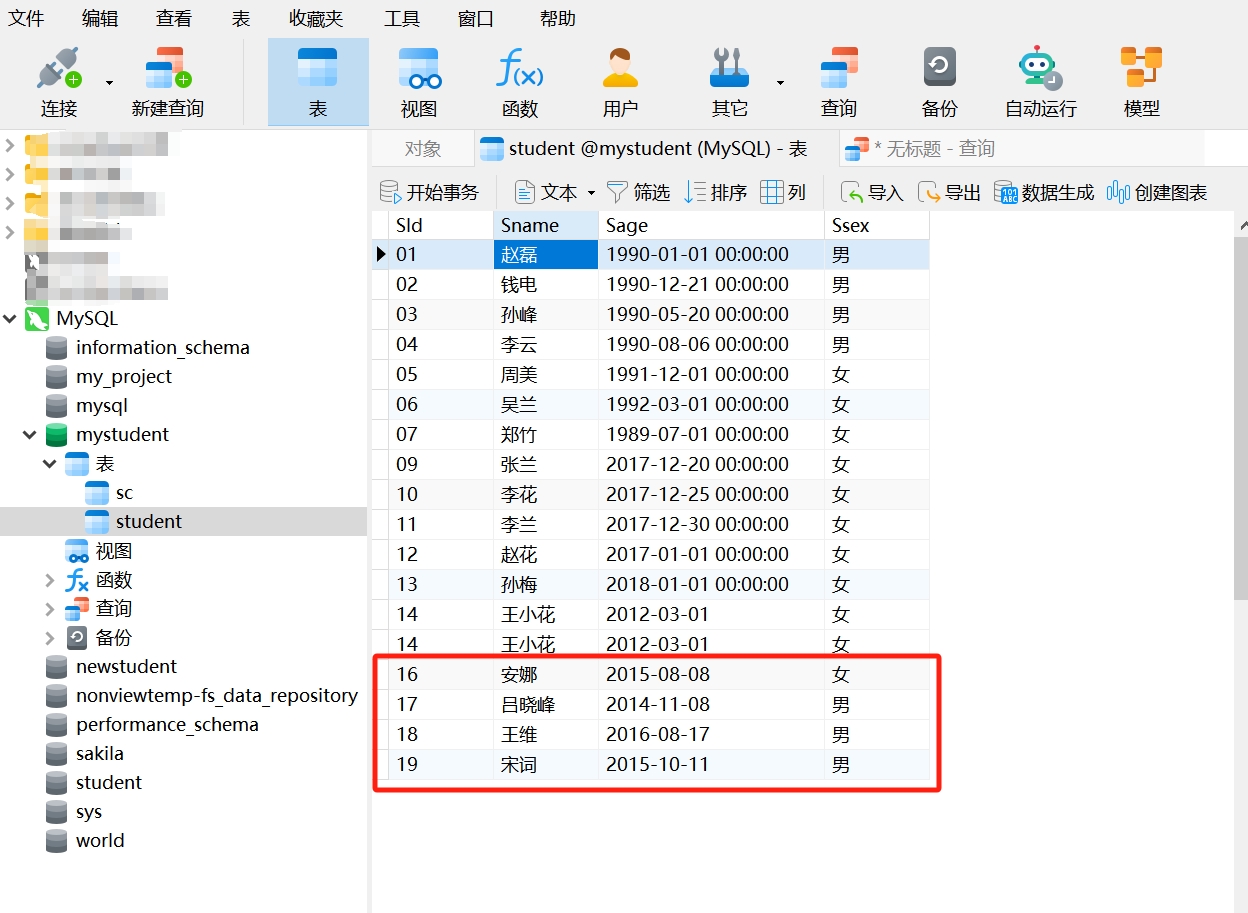Screen dimensions: 1248x913
Task: Open the 新建查询 (New Query) tool
Action: (166, 80)
